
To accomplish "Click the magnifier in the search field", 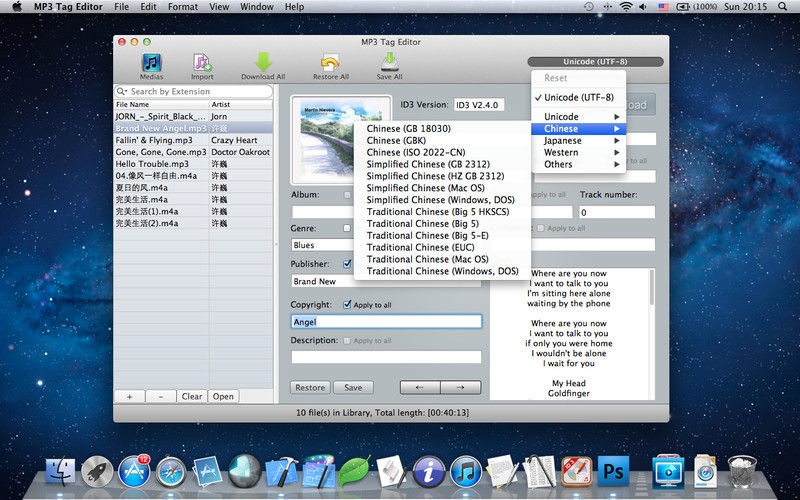I will tap(121, 91).
